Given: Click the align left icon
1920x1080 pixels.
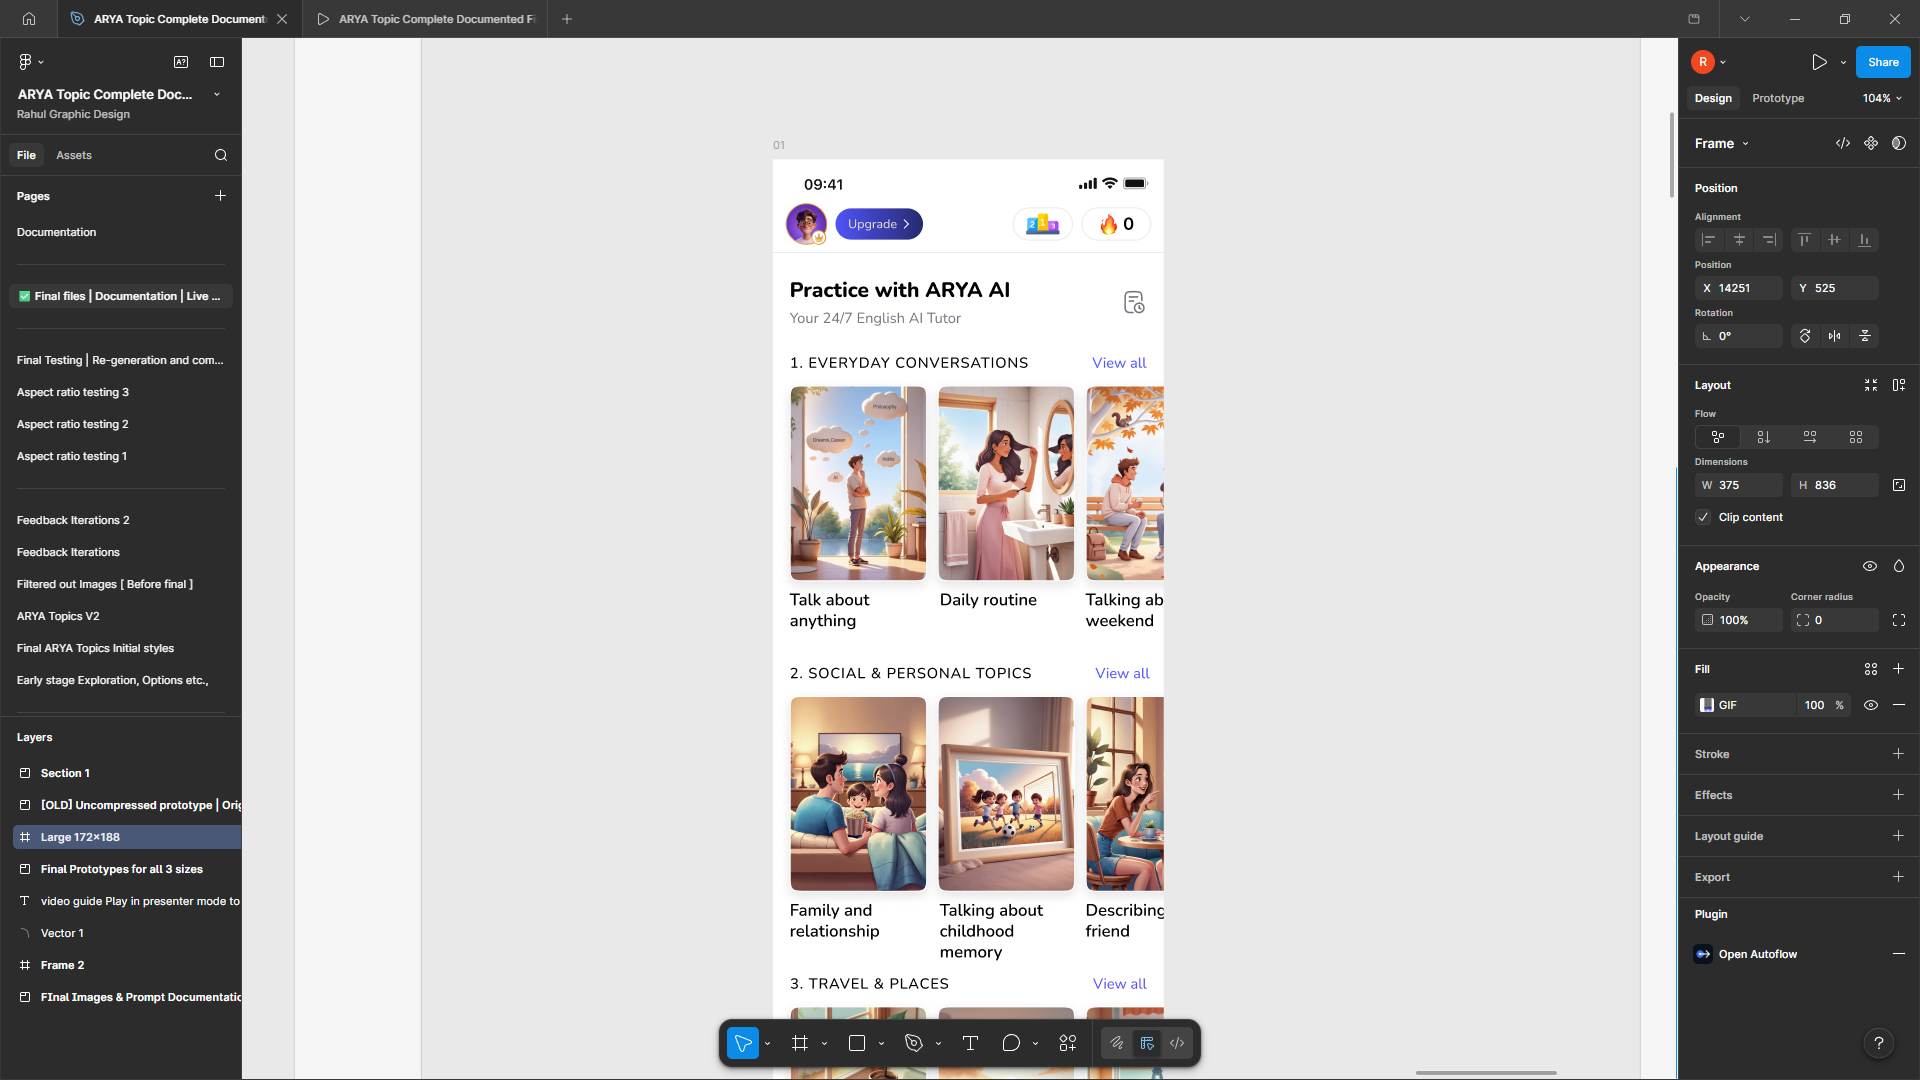Looking at the screenshot, I should point(1709,240).
